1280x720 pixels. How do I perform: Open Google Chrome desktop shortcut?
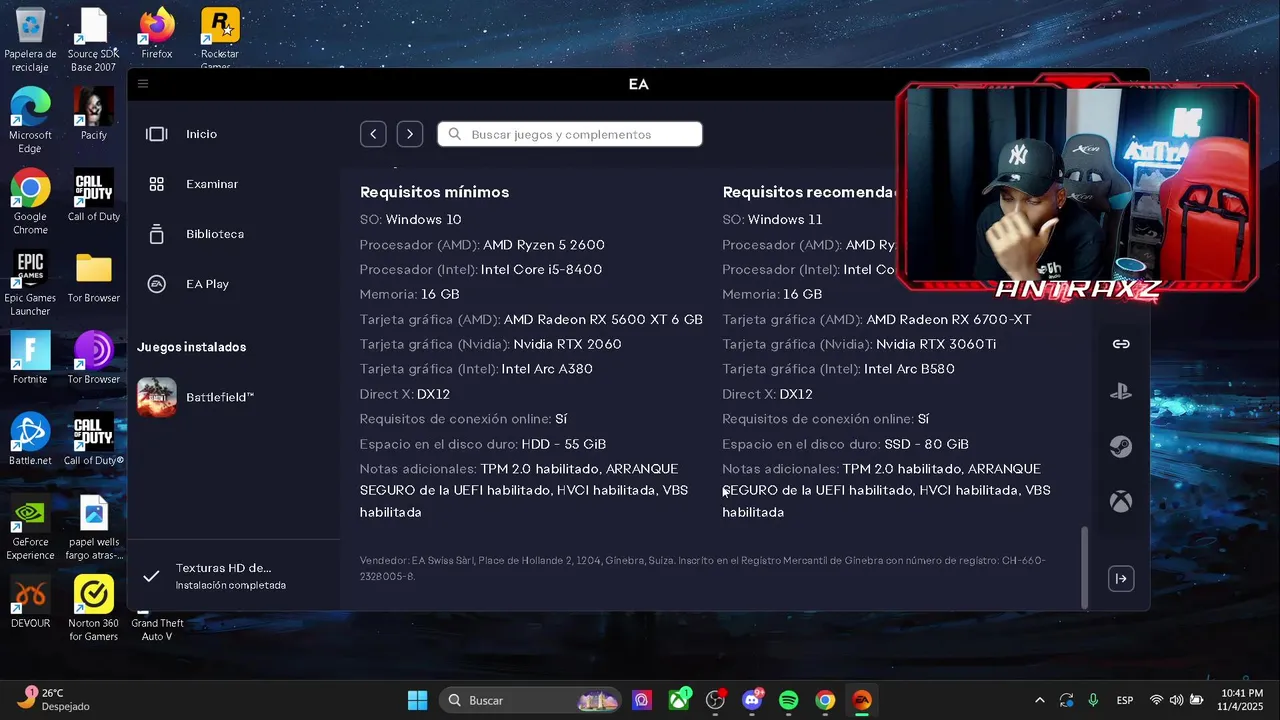coord(30,202)
